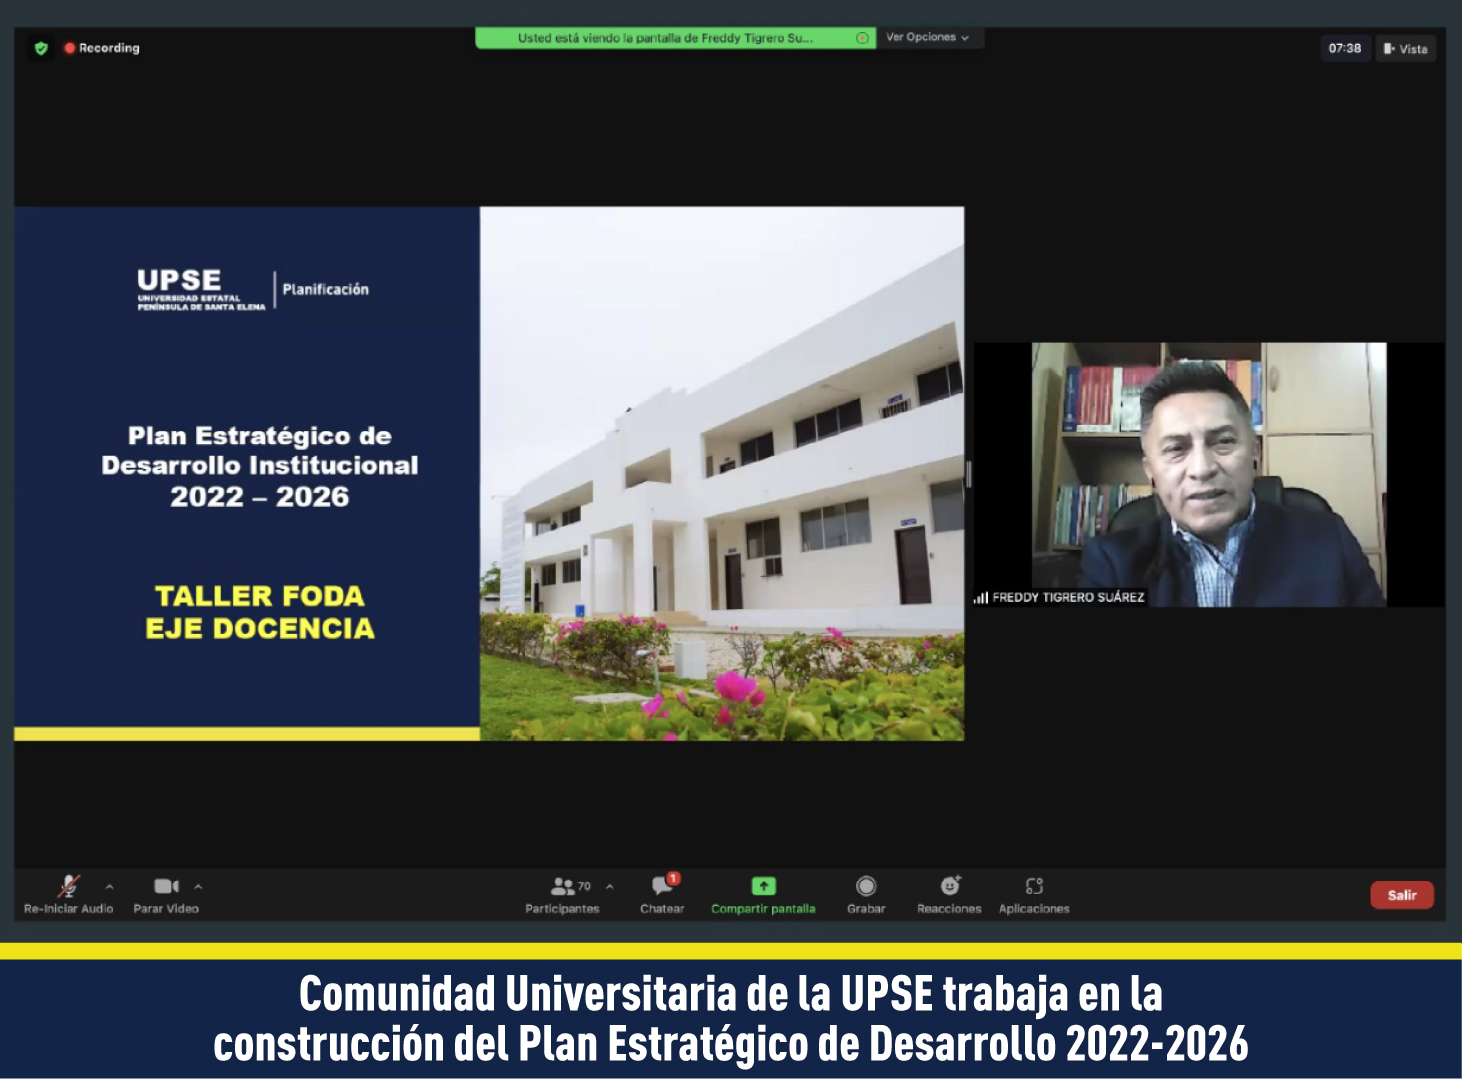Unmute with the Re-Iniciar Audio microphone icon
This screenshot has height=1079, width=1462.
coord(68,886)
